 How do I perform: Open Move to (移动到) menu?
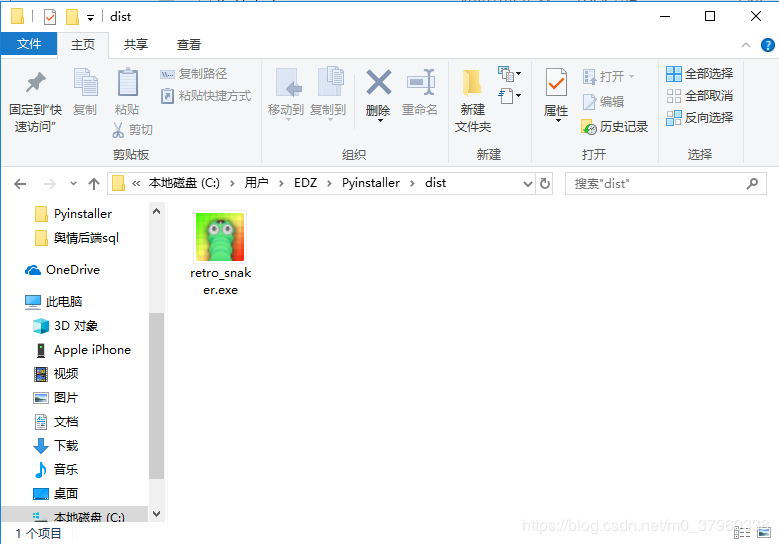pos(286,94)
